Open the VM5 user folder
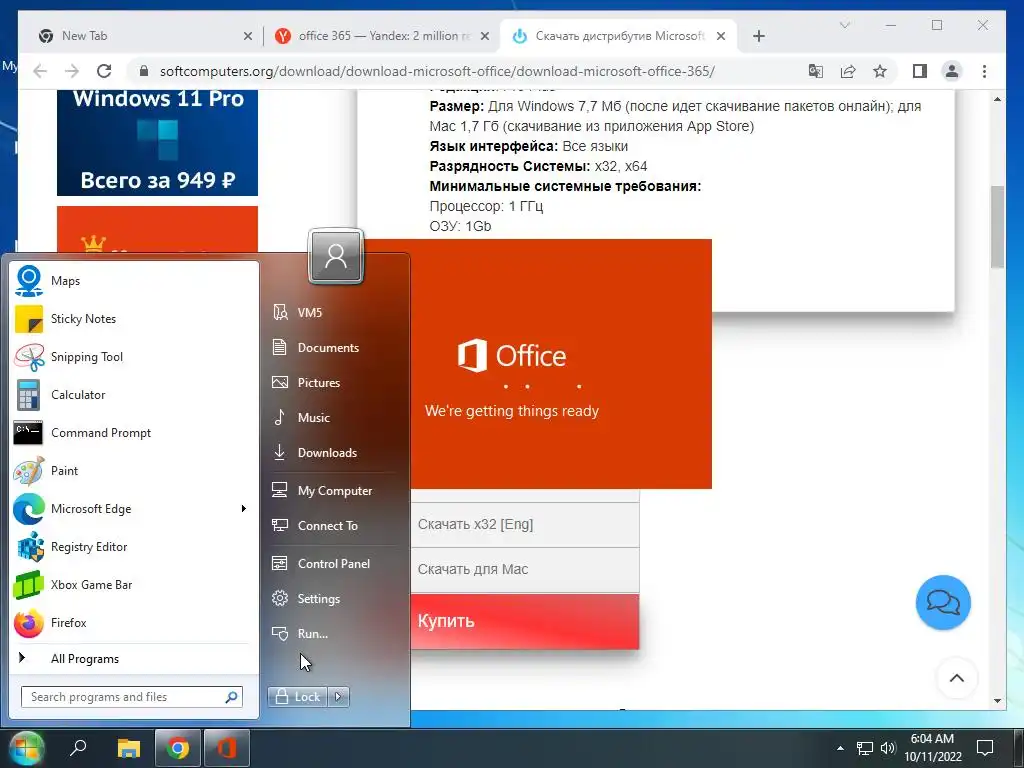1024x768 pixels. click(x=334, y=312)
